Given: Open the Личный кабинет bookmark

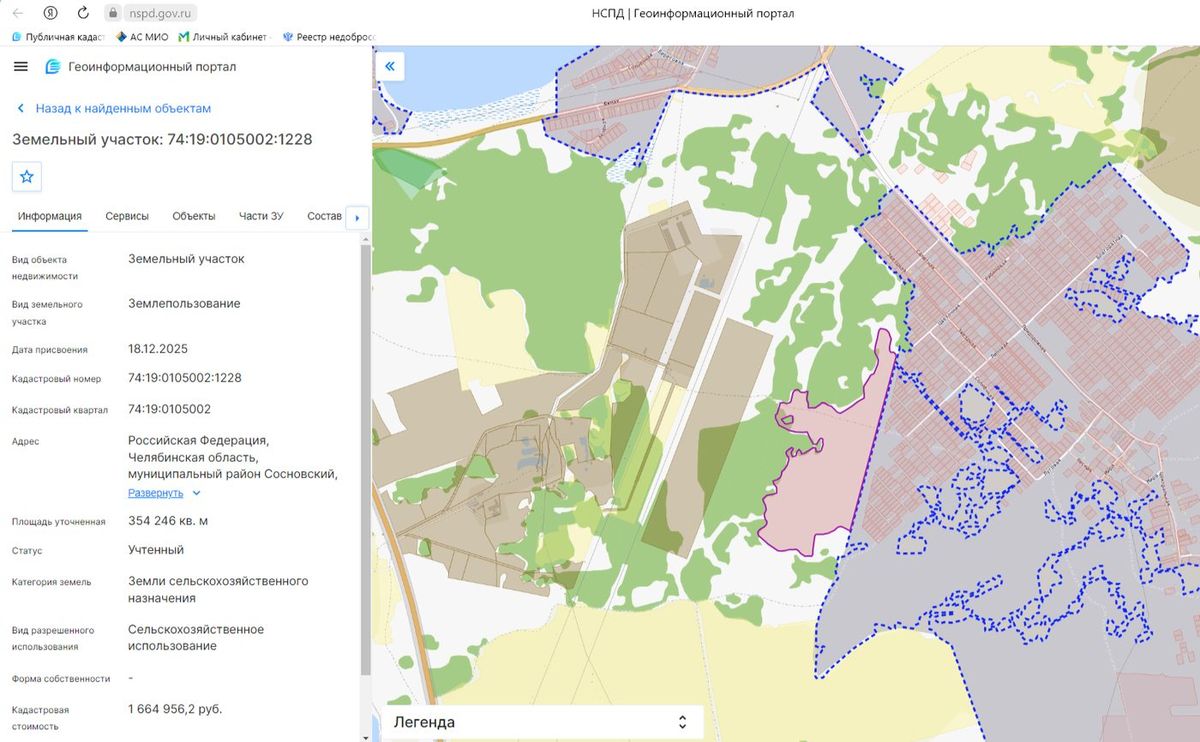Looking at the screenshot, I should coord(223,37).
